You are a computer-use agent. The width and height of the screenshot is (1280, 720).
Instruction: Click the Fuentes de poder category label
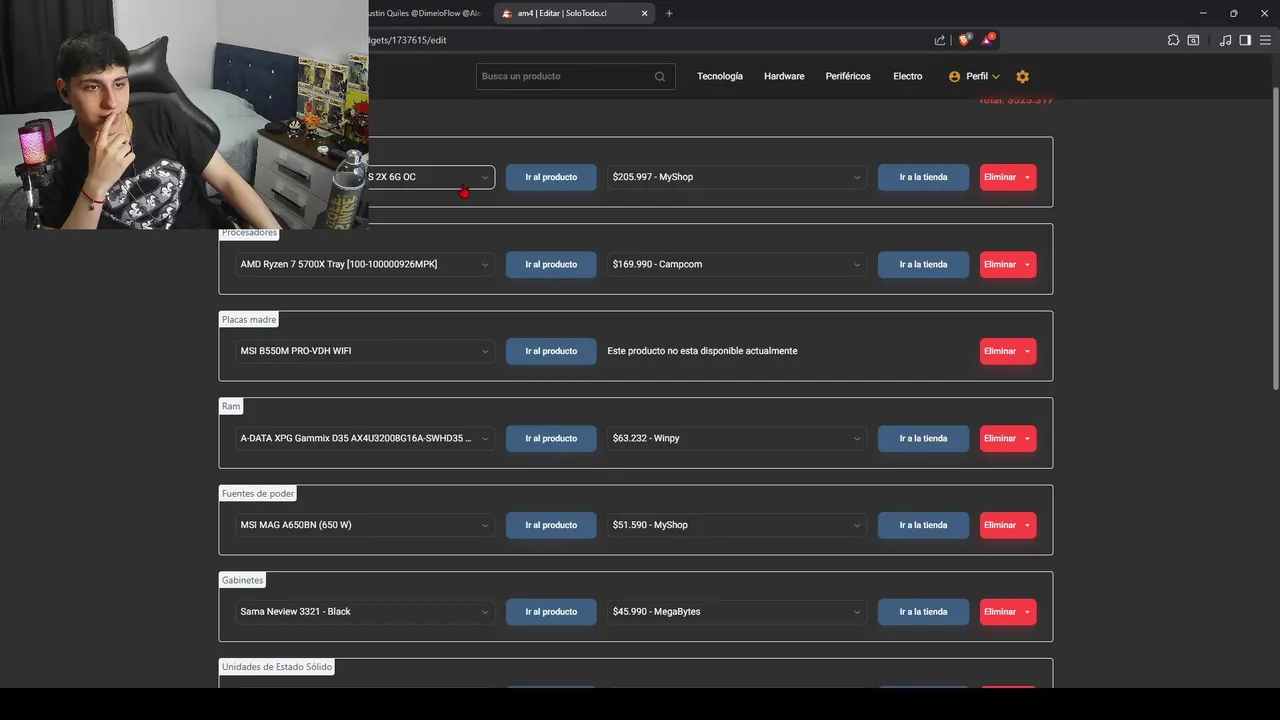point(258,493)
